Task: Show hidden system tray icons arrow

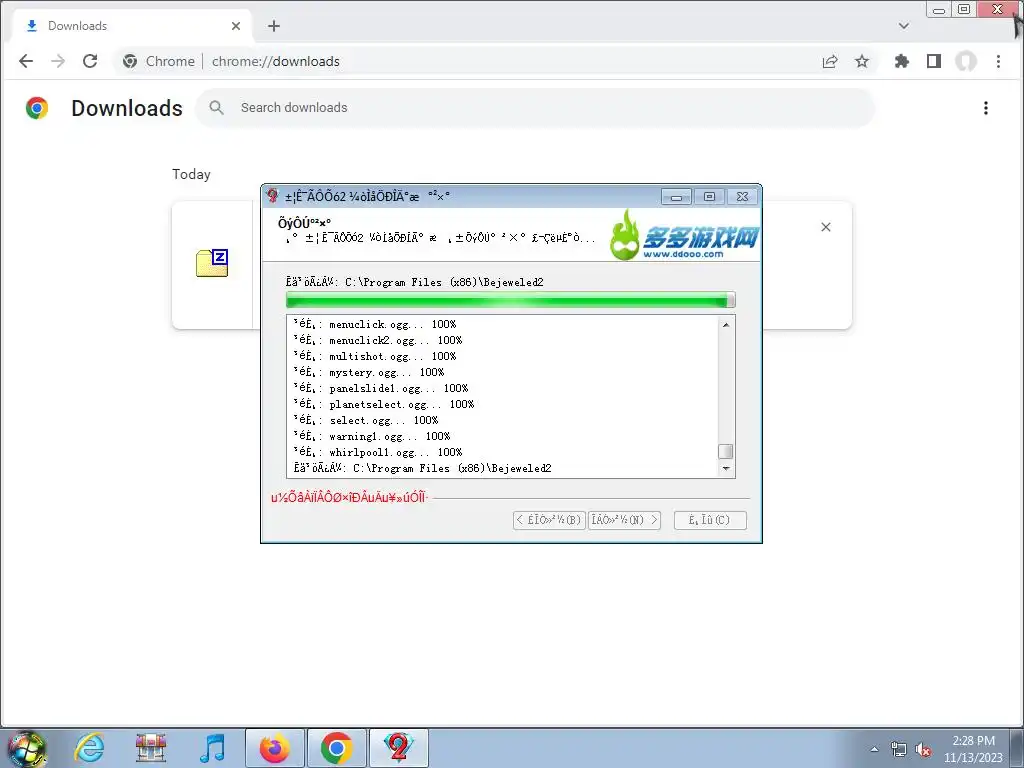Action: [874, 750]
